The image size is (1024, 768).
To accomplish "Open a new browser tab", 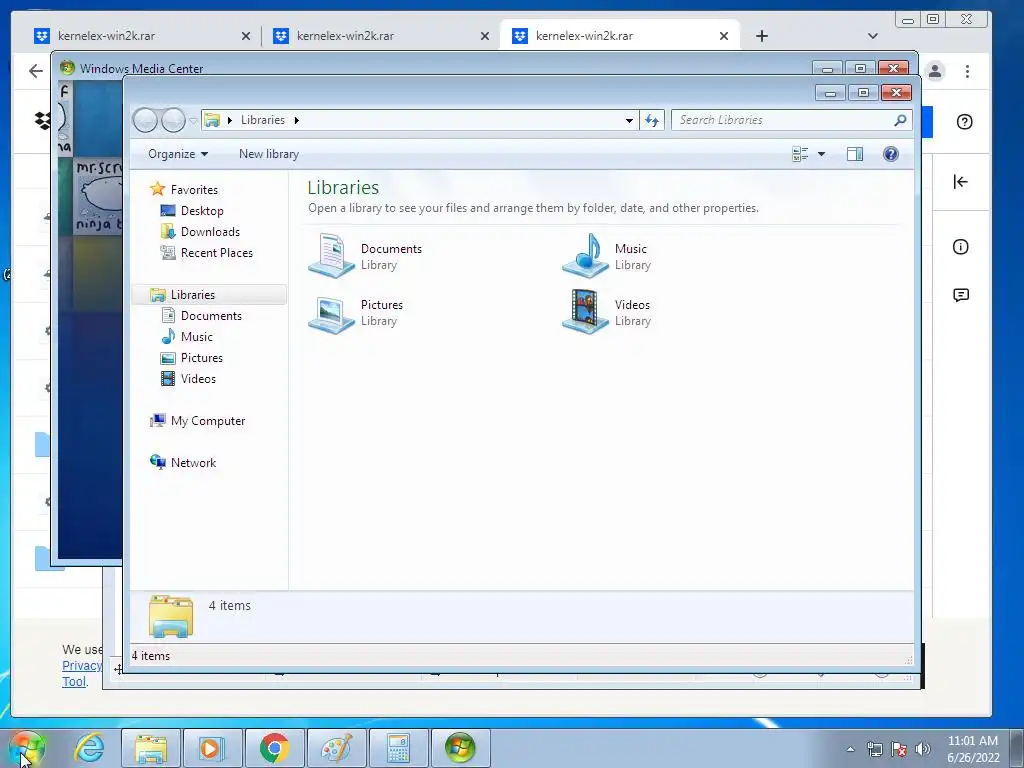I will point(761,36).
